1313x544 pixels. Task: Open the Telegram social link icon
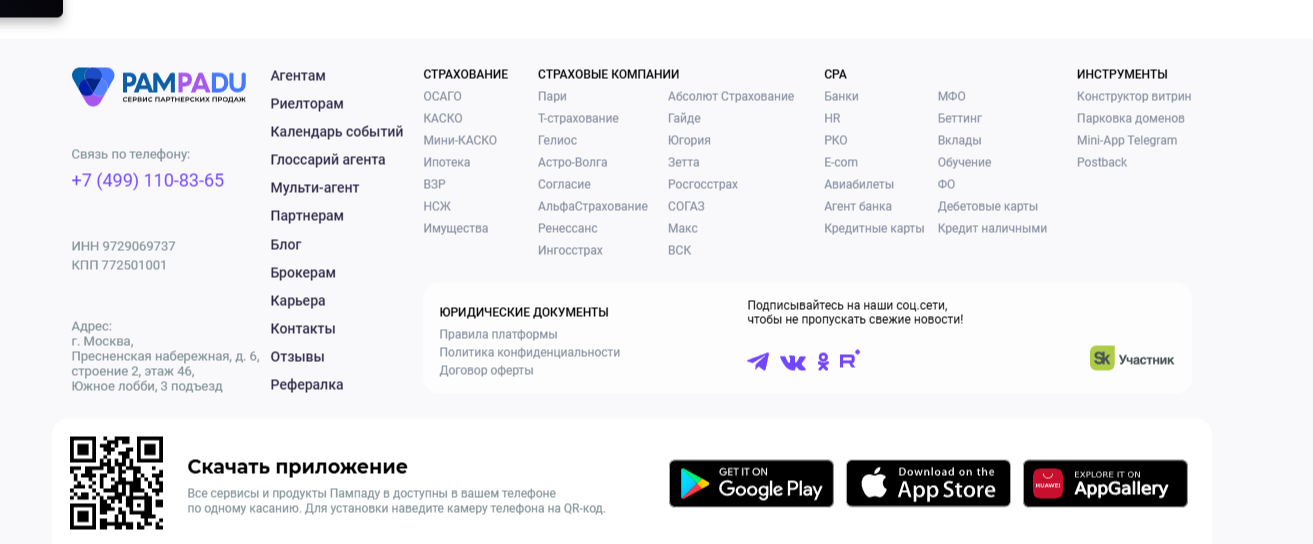758,362
